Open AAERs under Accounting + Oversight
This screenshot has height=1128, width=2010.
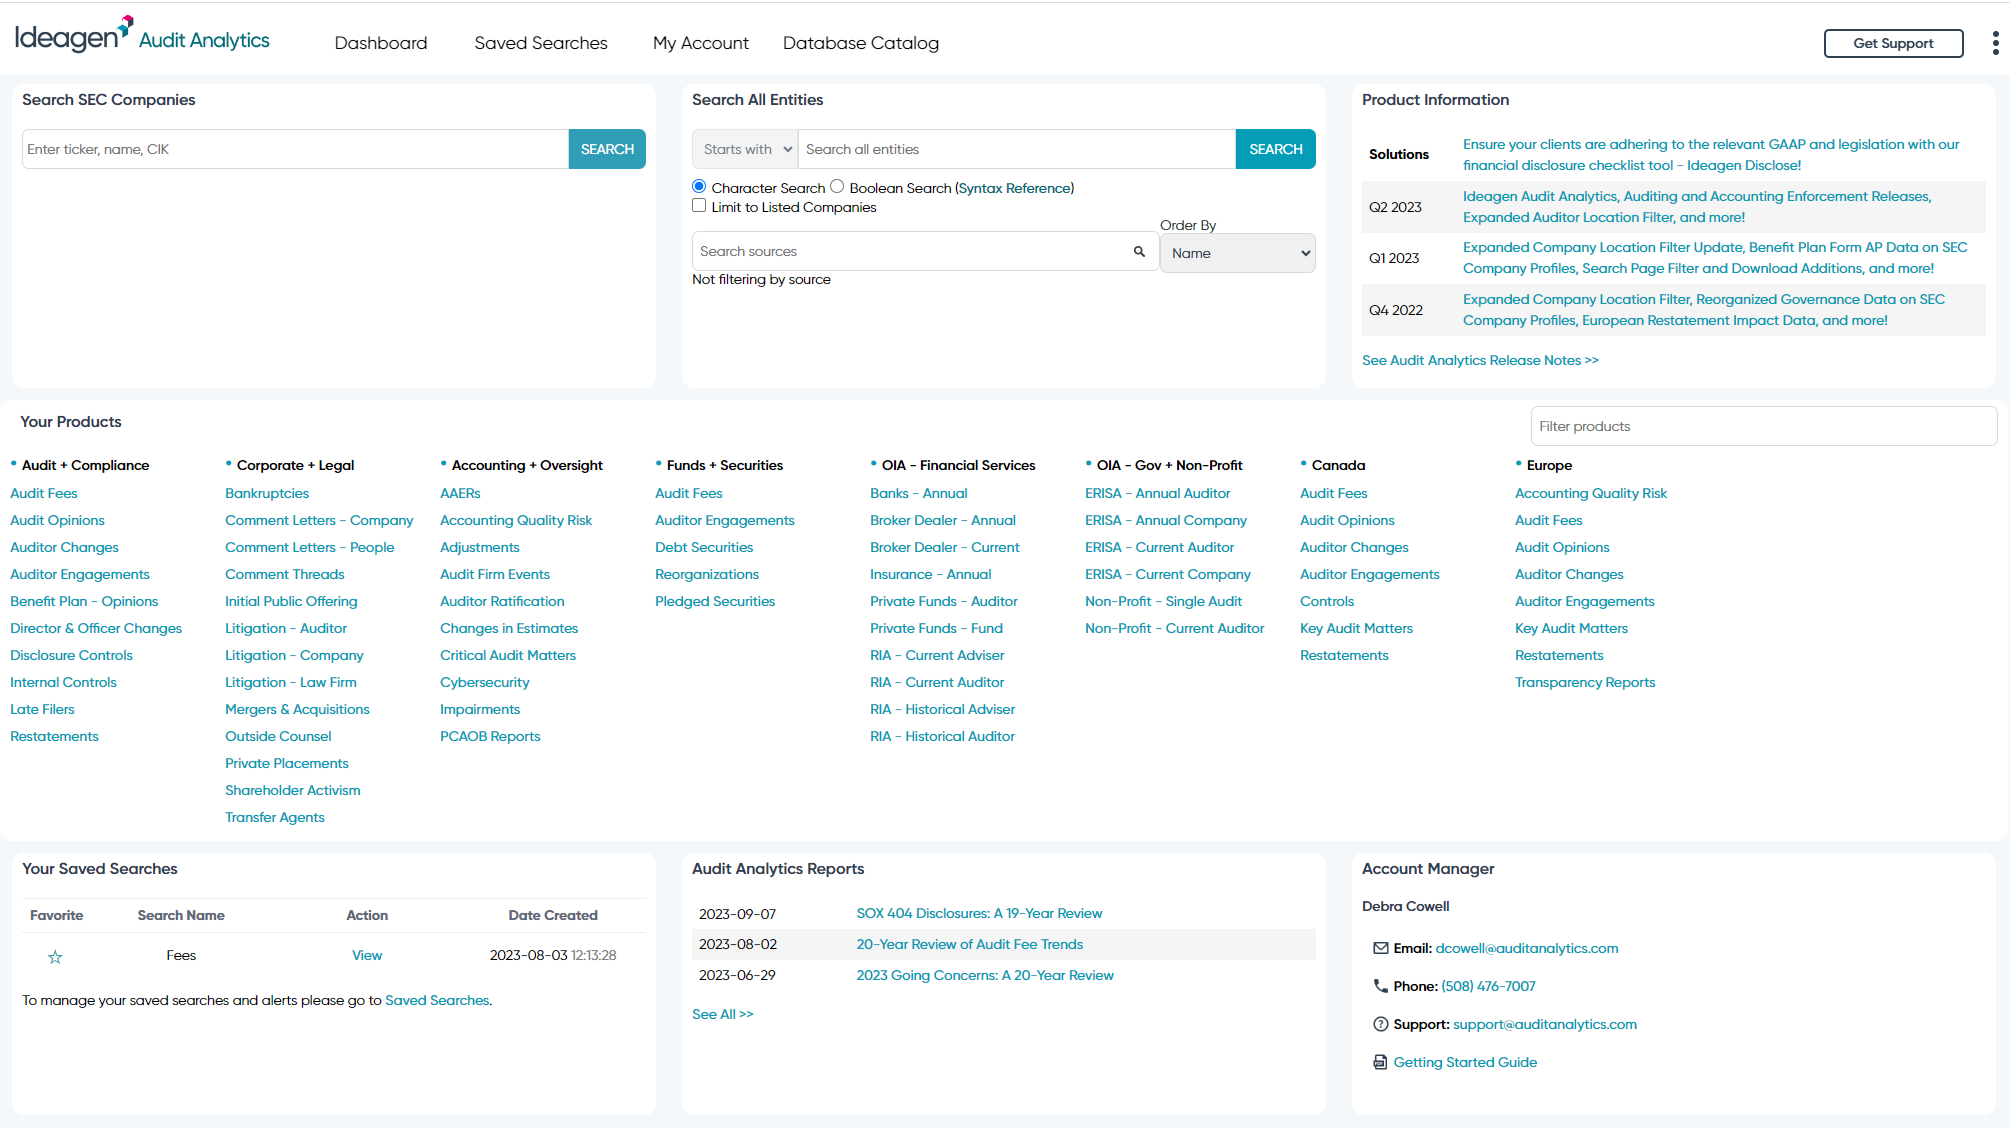pyautogui.click(x=460, y=493)
